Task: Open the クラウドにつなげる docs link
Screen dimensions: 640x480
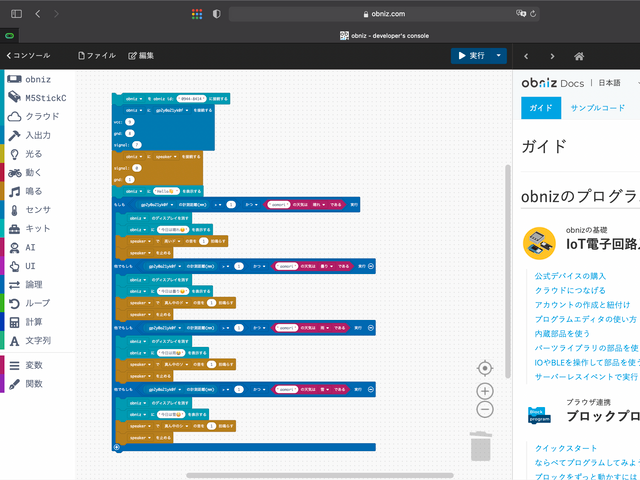Action: pos(574,290)
